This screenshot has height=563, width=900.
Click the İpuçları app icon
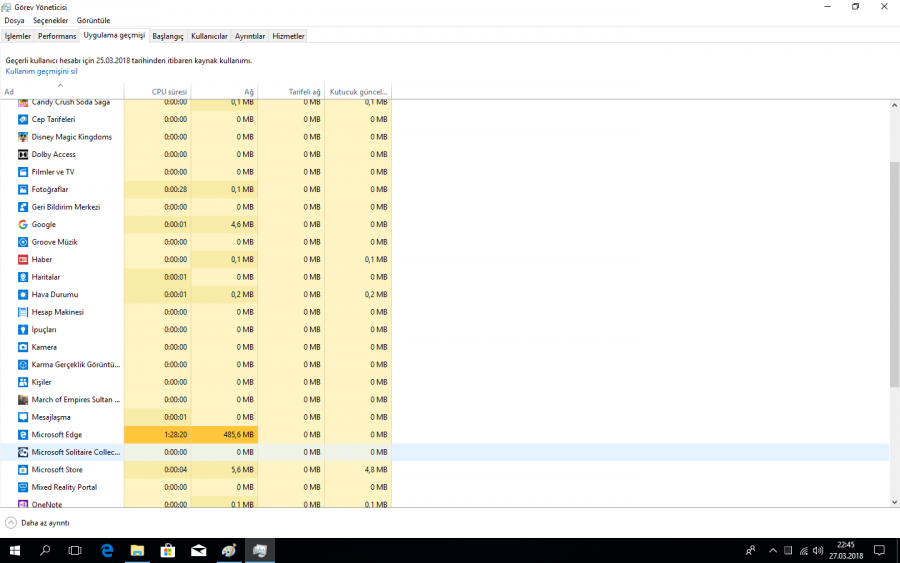23,329
